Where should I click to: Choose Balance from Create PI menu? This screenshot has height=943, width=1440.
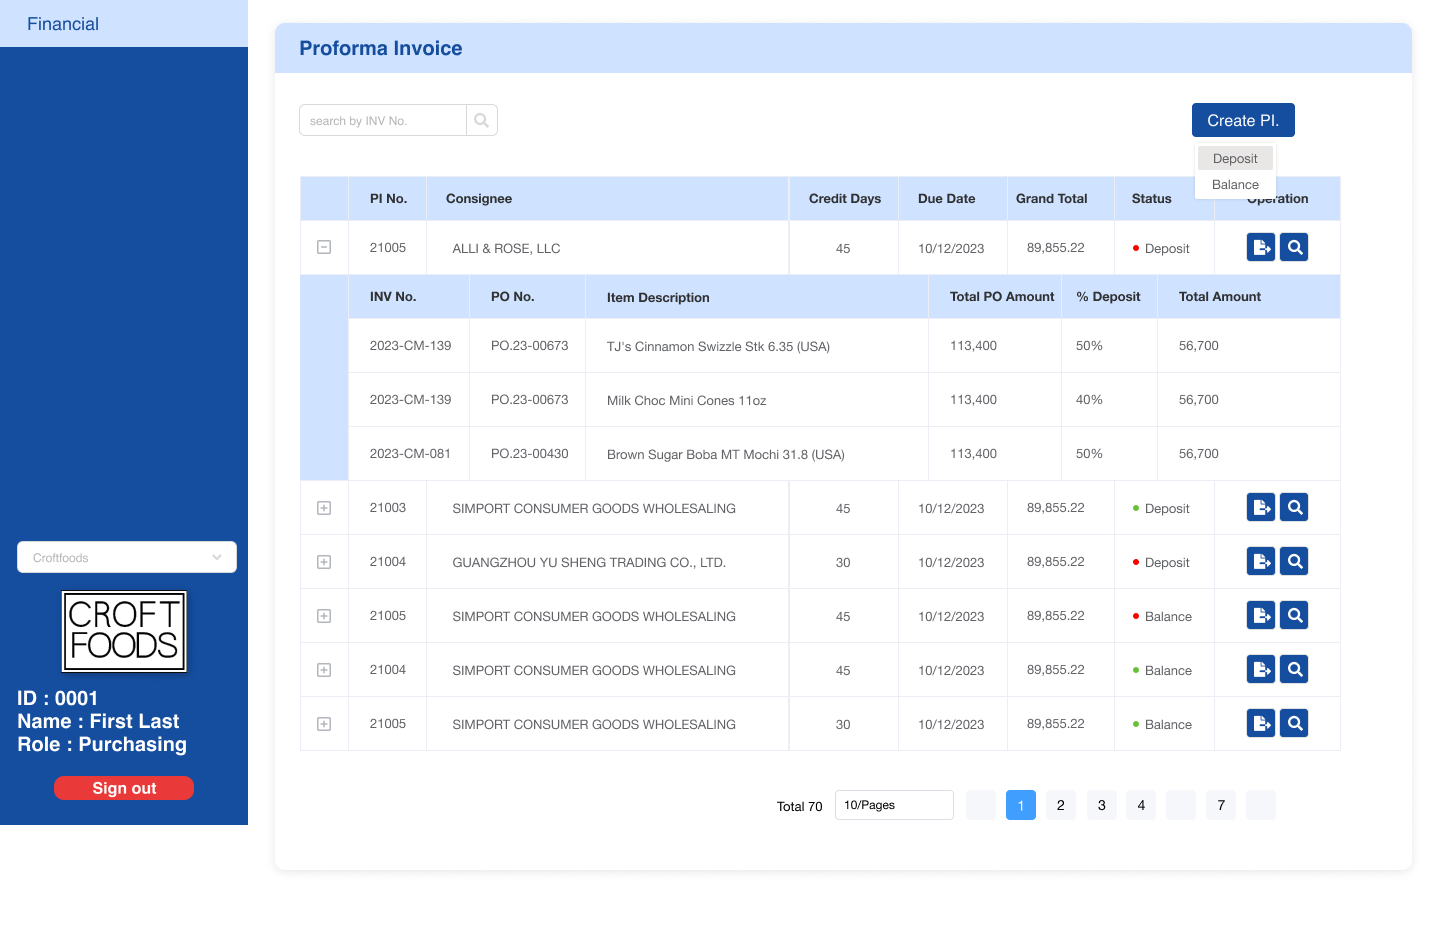pos(1235,184)
